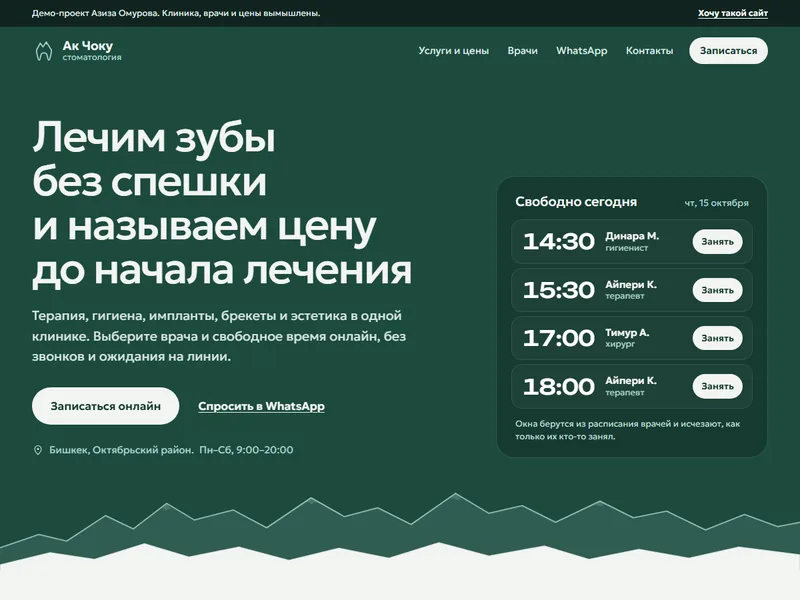
Task: Select the 14:30 time text
Action: [x=559, y=241]
